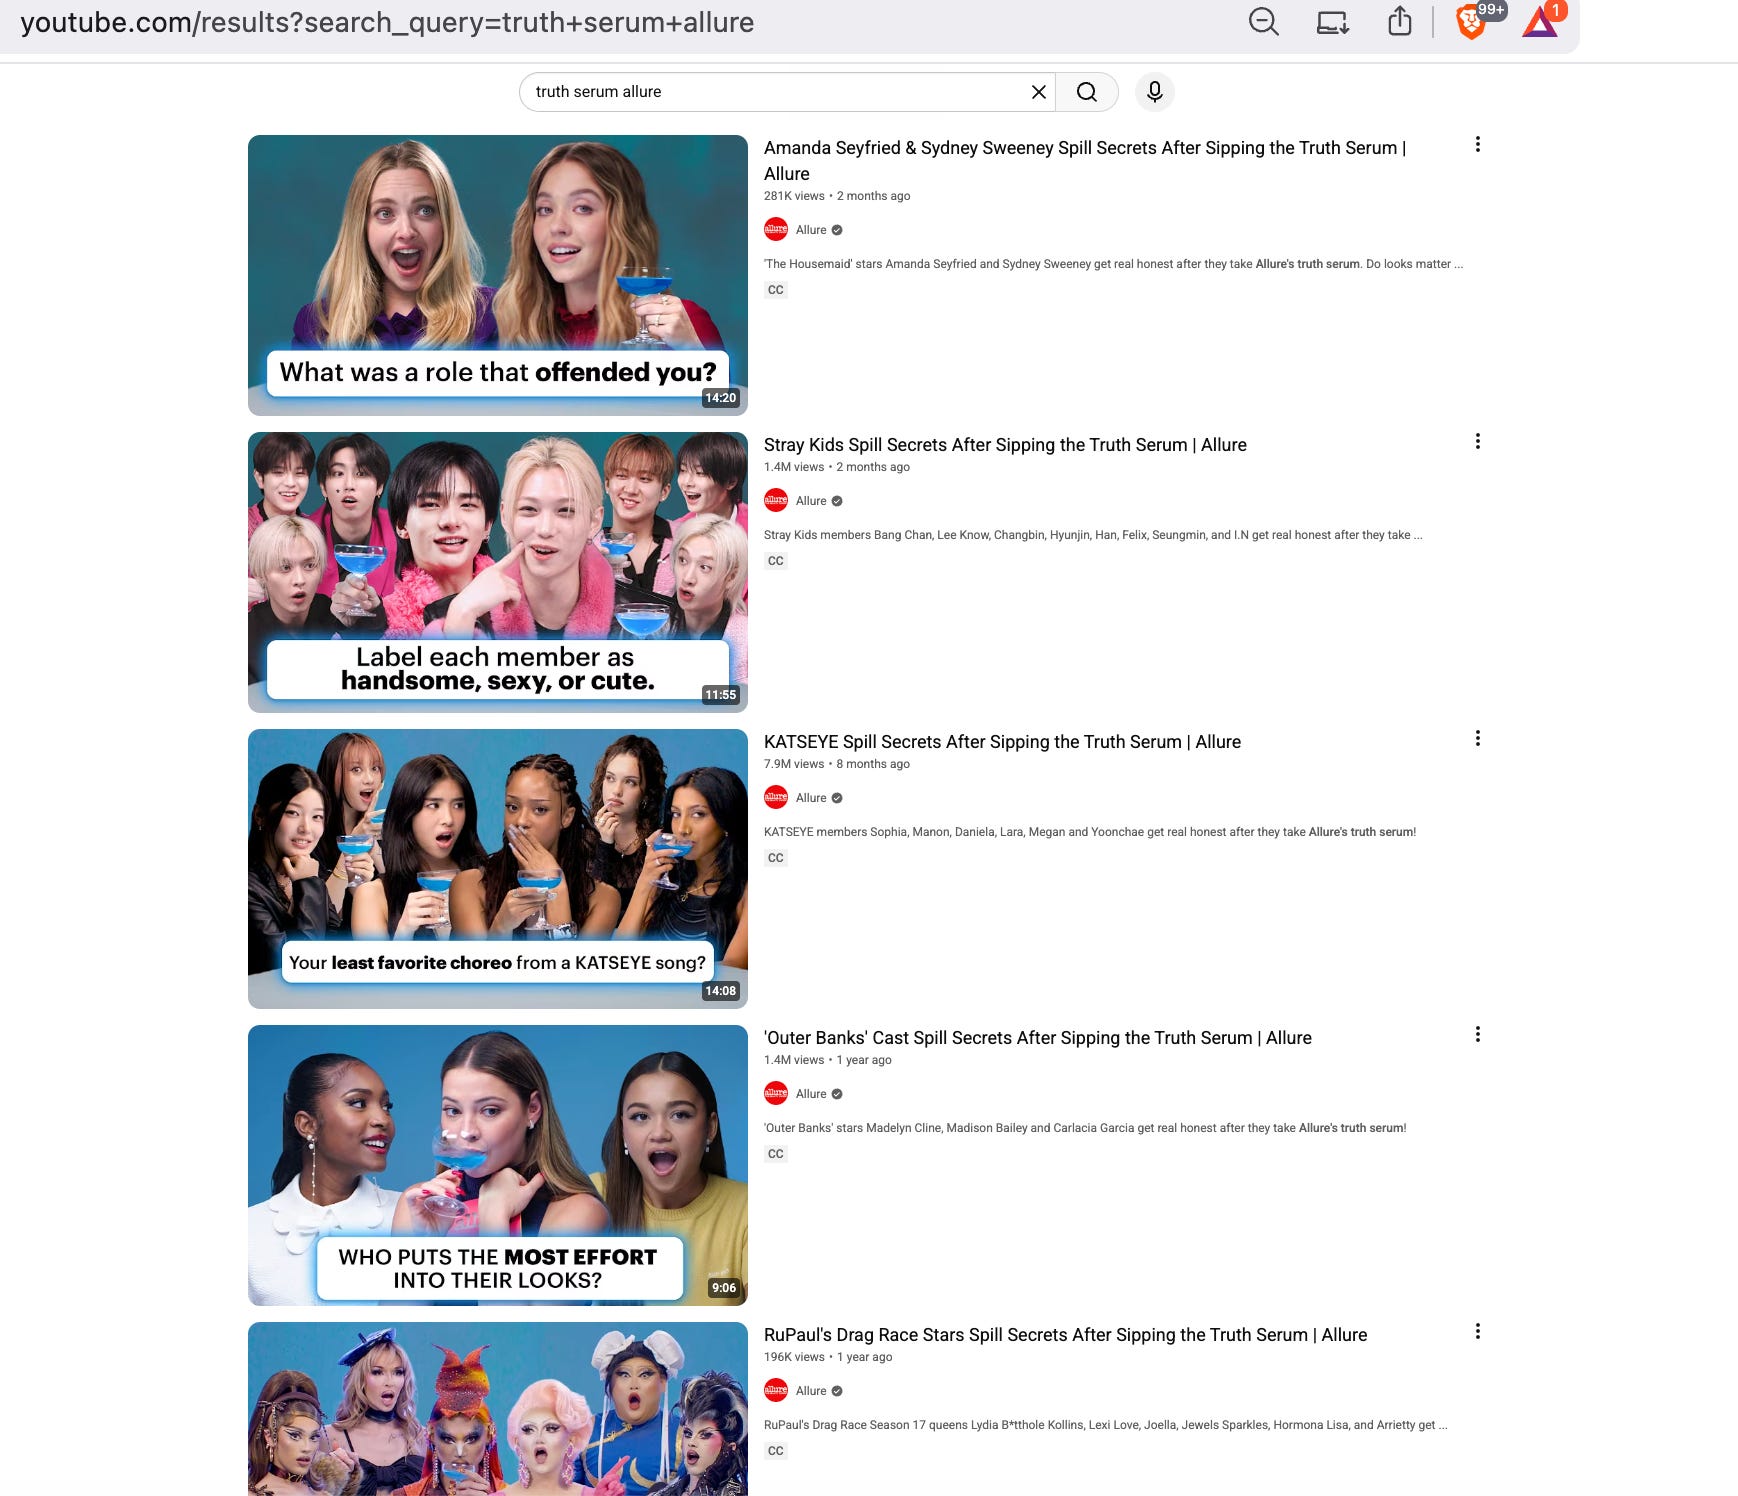The height and width of the screenshot is (1496, 1738).
Task: Click Allure channel avatar under KATSEYE video
Action: pyautogui.click(x=776, y=798)
